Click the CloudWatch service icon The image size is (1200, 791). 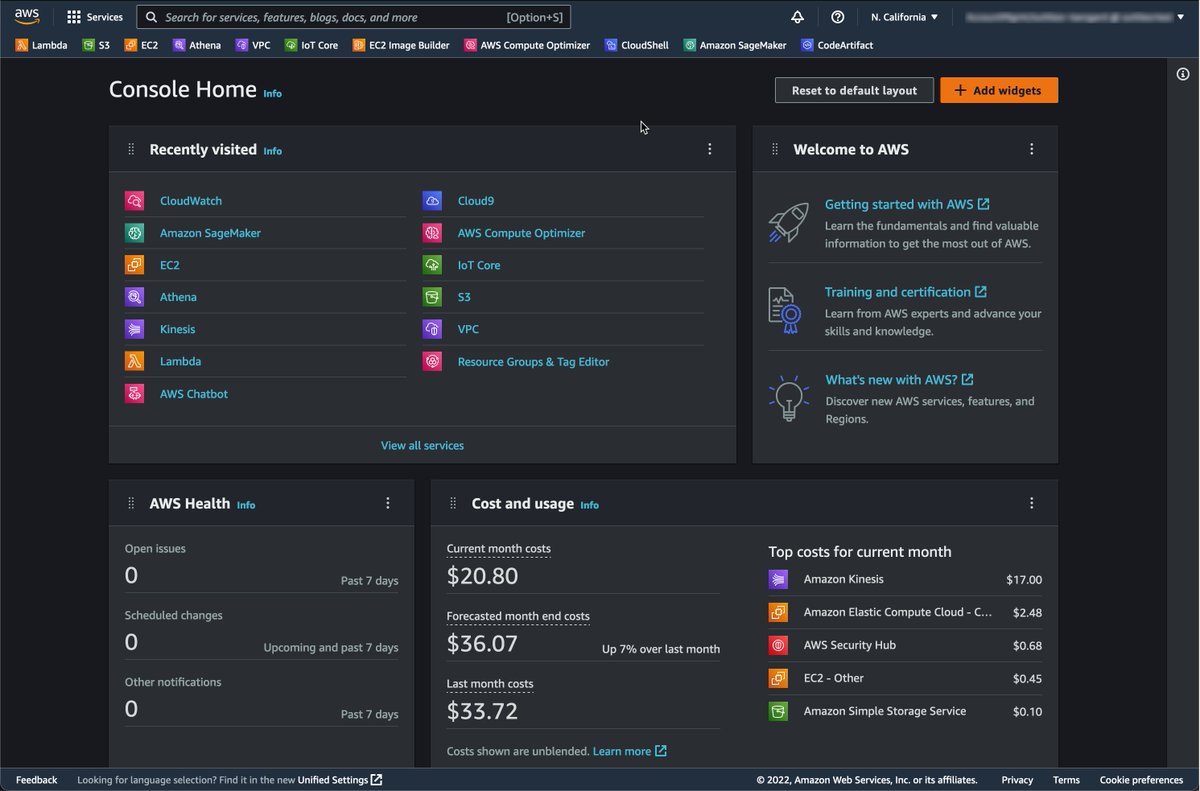[x=134, y=201]
